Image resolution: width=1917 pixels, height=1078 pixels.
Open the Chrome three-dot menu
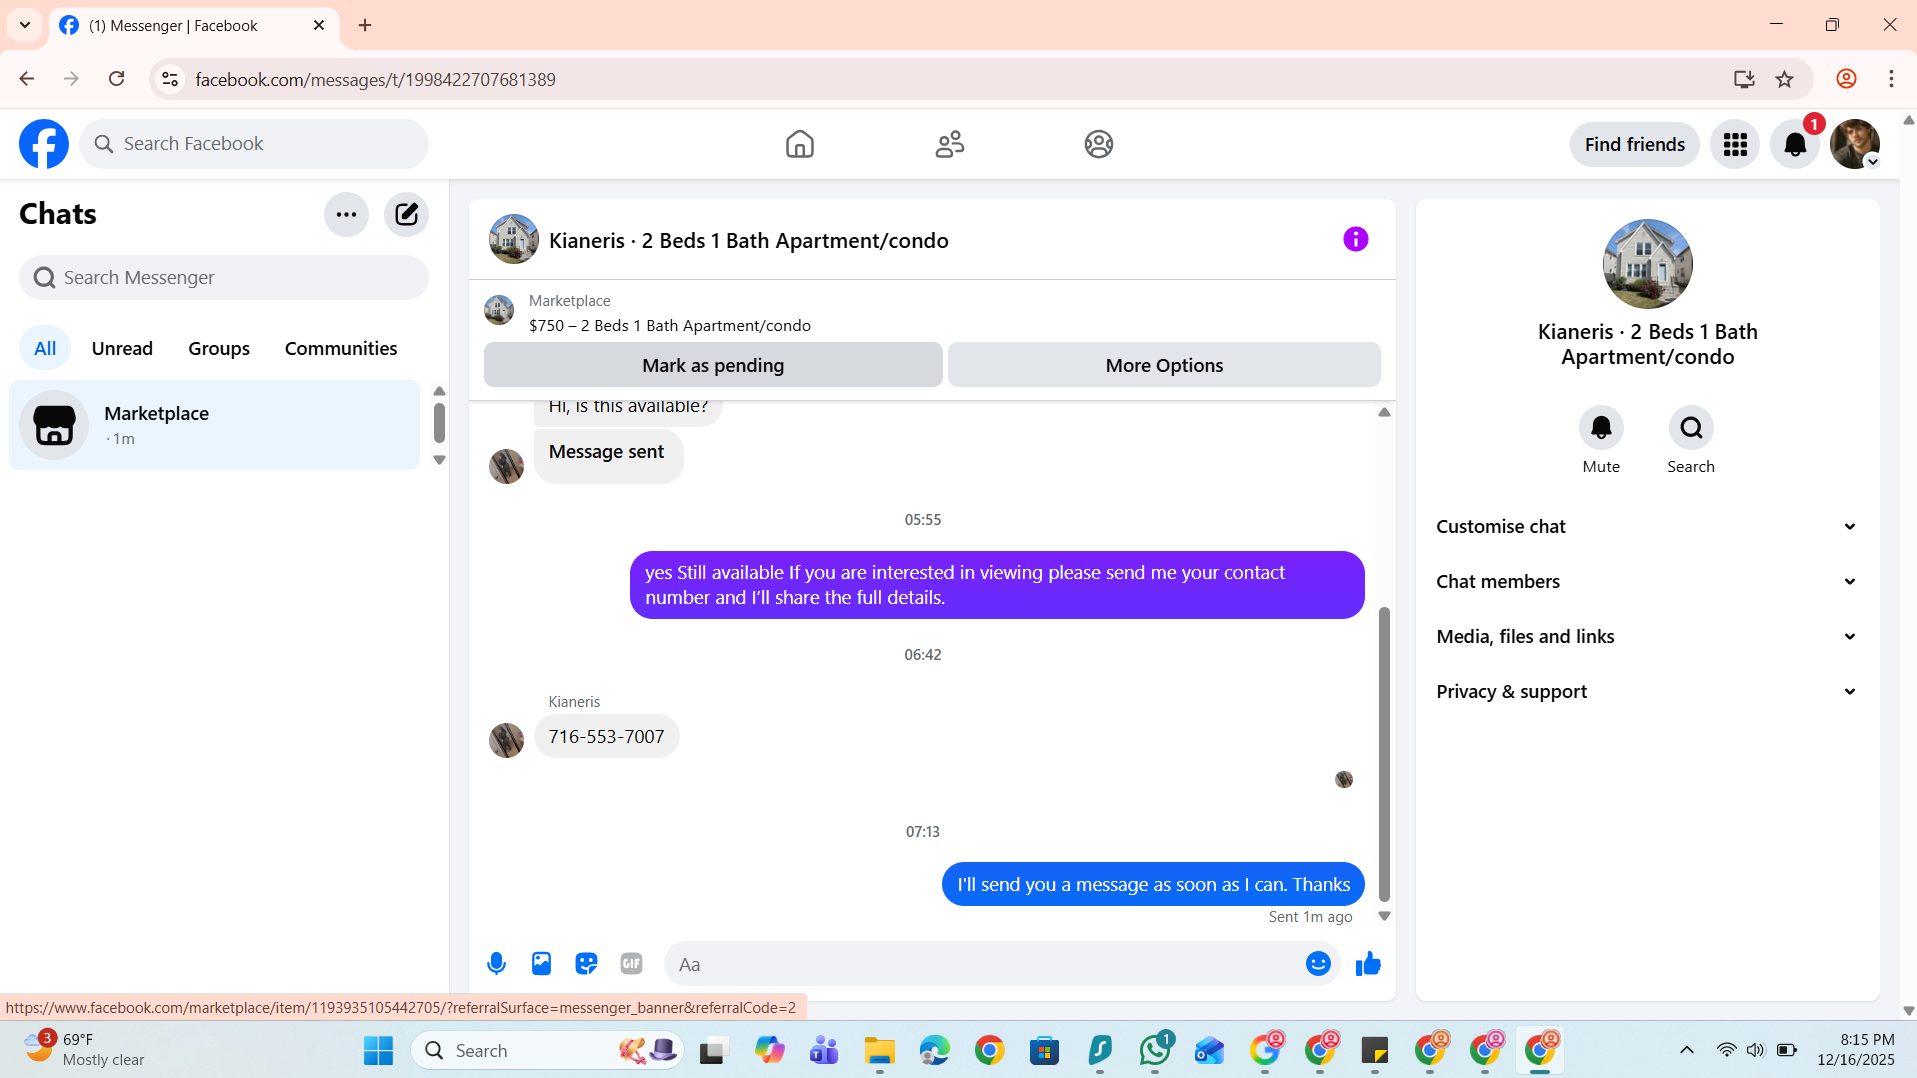click(1891, 79)
